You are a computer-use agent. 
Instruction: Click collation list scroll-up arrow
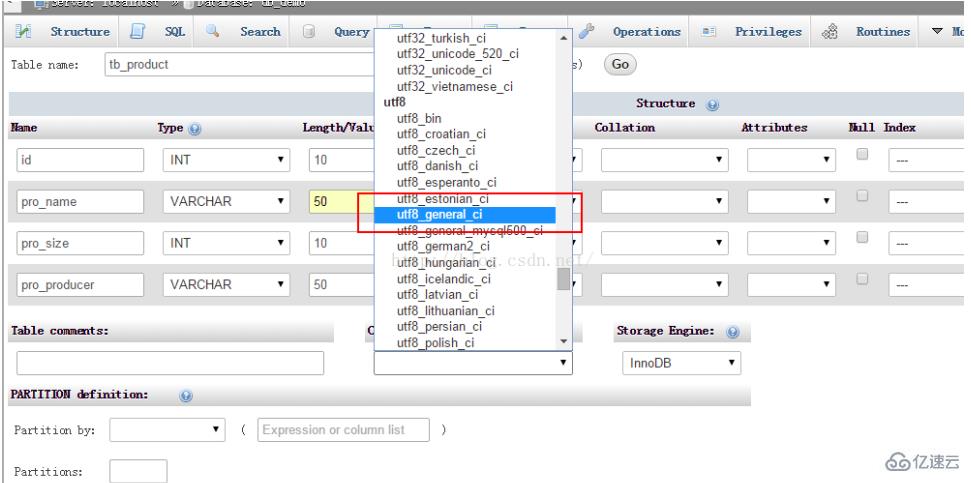[564, 37]
